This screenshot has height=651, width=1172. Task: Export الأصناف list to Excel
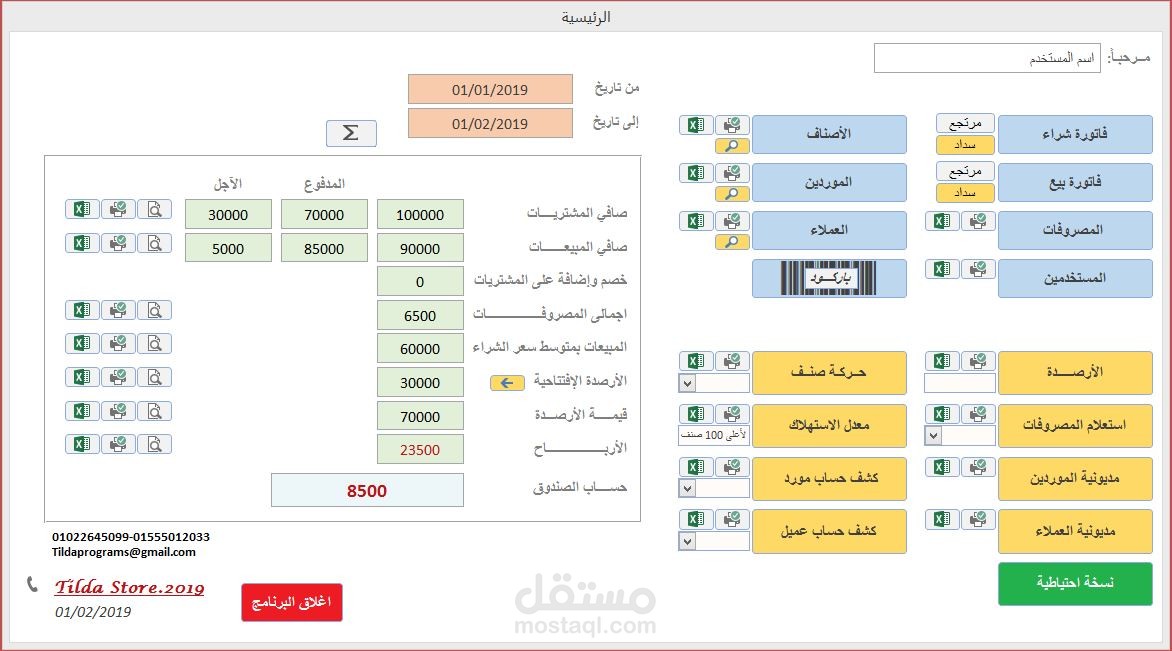point(696,125)
